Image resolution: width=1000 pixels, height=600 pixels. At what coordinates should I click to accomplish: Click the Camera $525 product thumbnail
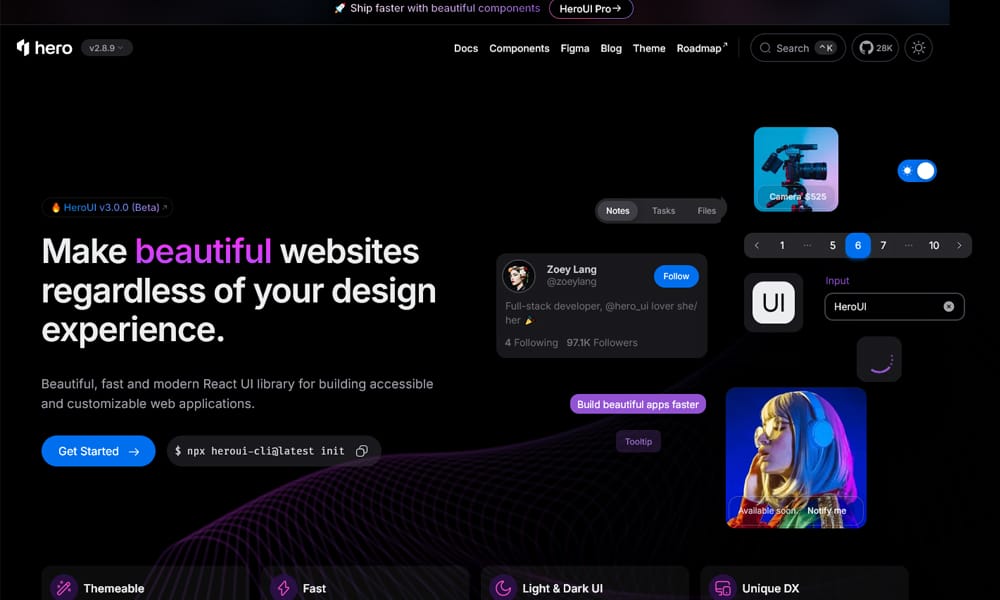click(x=796, y=168)
